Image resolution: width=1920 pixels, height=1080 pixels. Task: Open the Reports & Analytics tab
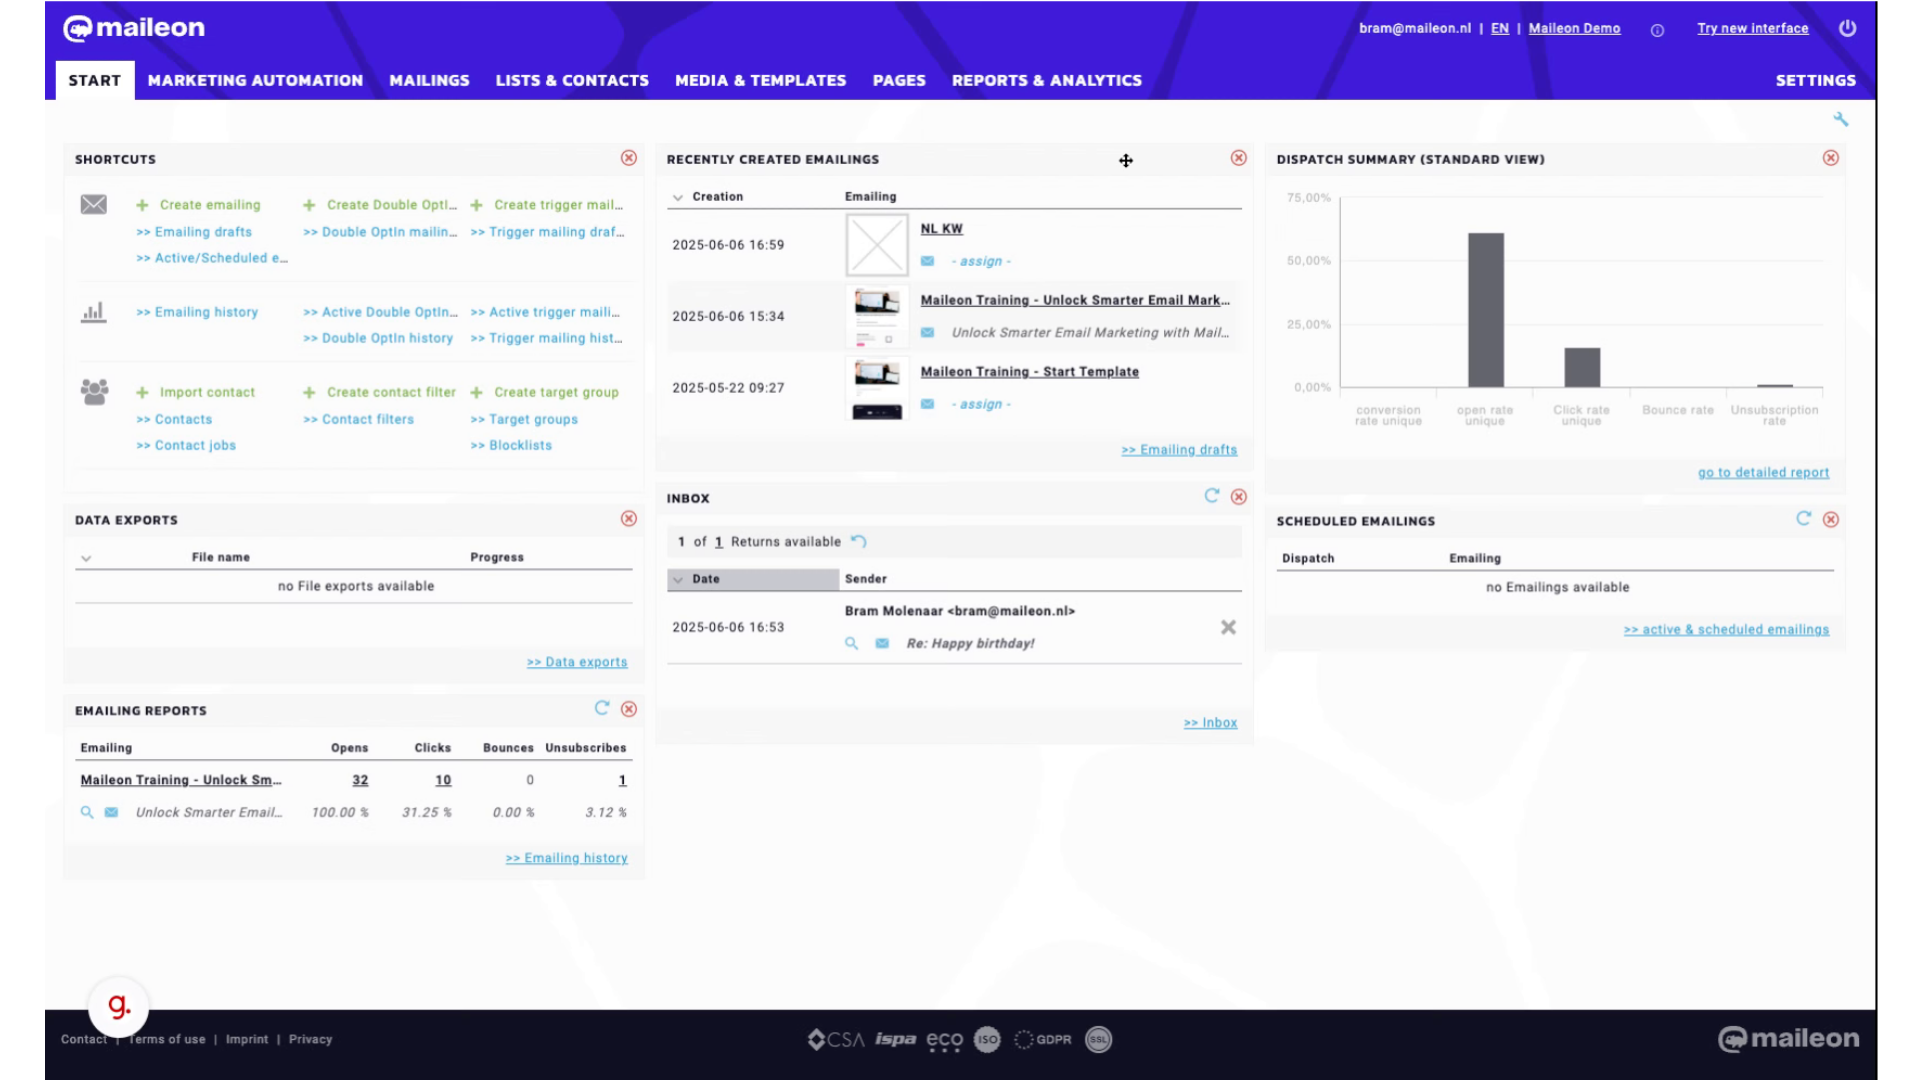[x=1047, y=80]
